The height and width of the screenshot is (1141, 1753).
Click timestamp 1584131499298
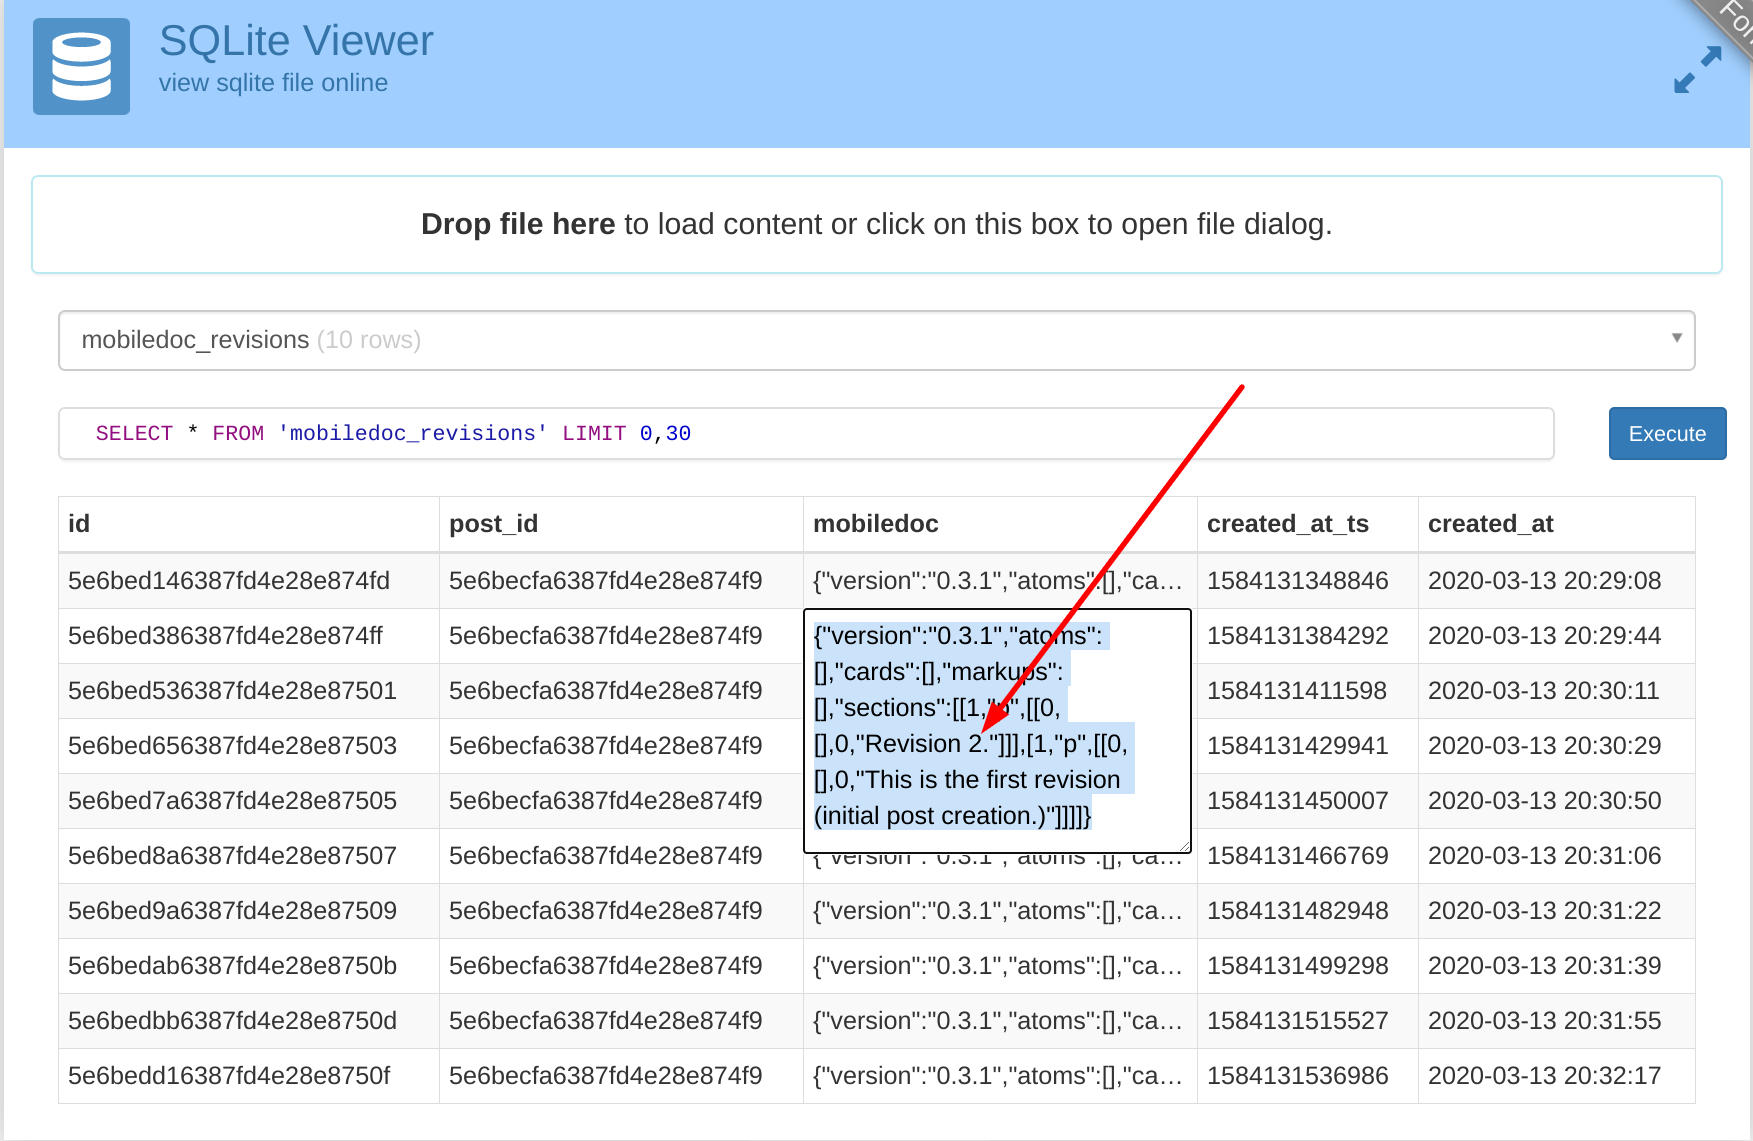click(1297, 966)
